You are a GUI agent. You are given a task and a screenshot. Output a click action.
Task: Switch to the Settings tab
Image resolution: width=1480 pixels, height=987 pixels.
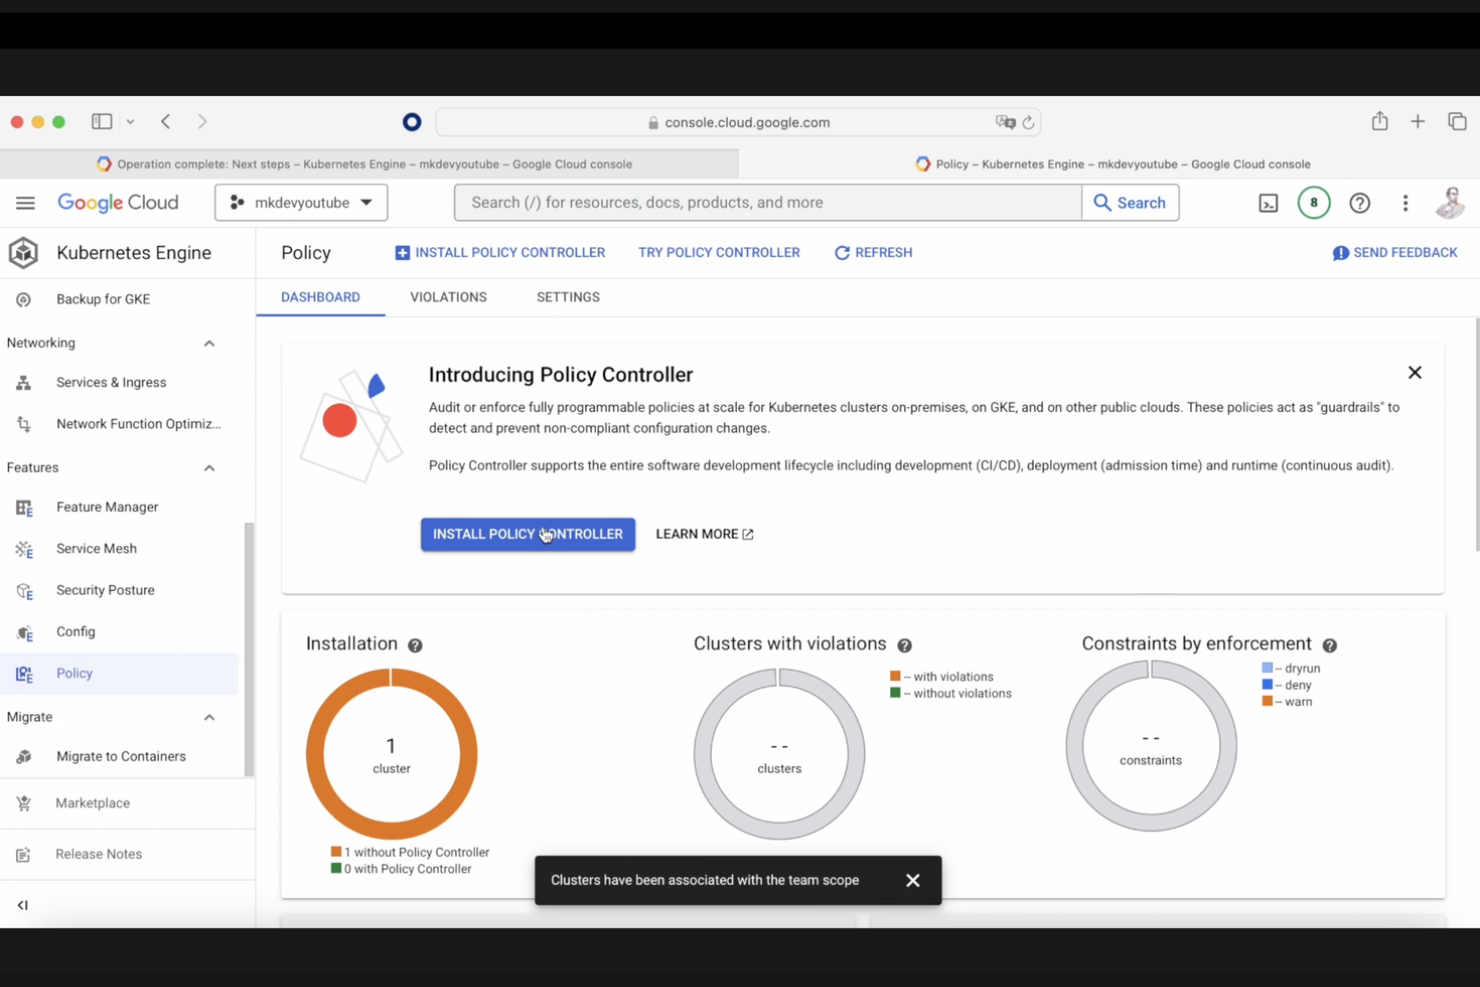pyautogui.click(x=567, y=297)
